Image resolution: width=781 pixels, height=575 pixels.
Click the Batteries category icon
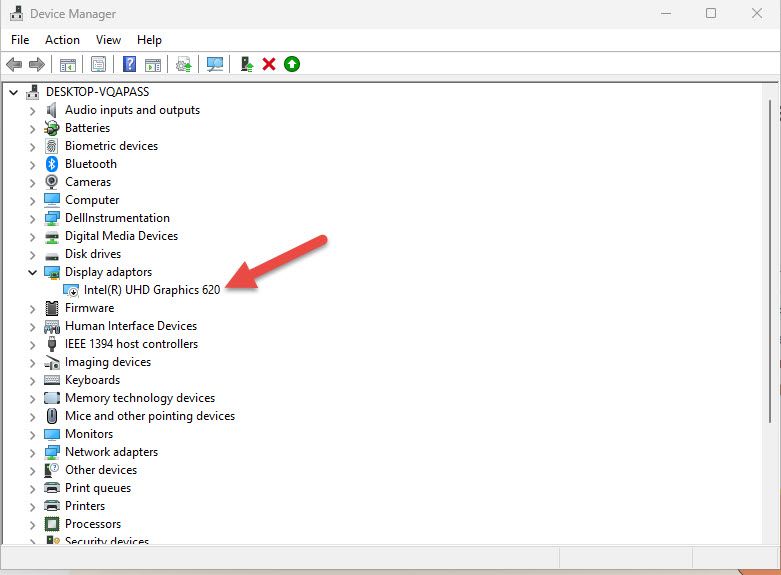point(52,128)
